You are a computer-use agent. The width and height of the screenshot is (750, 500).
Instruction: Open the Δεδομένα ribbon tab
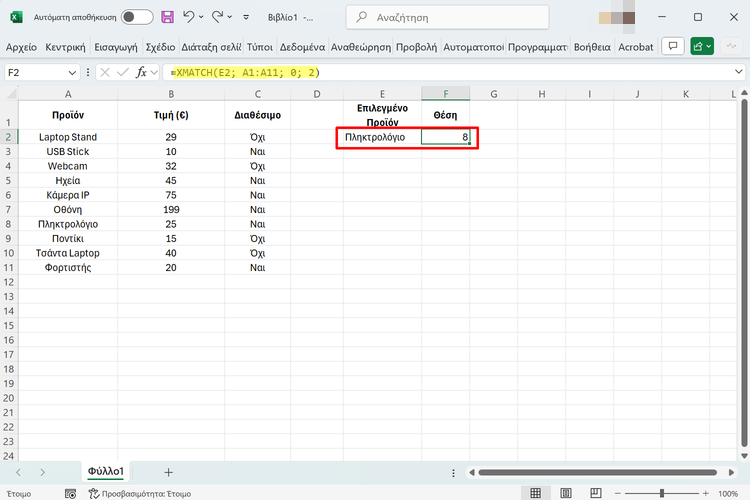302,47
